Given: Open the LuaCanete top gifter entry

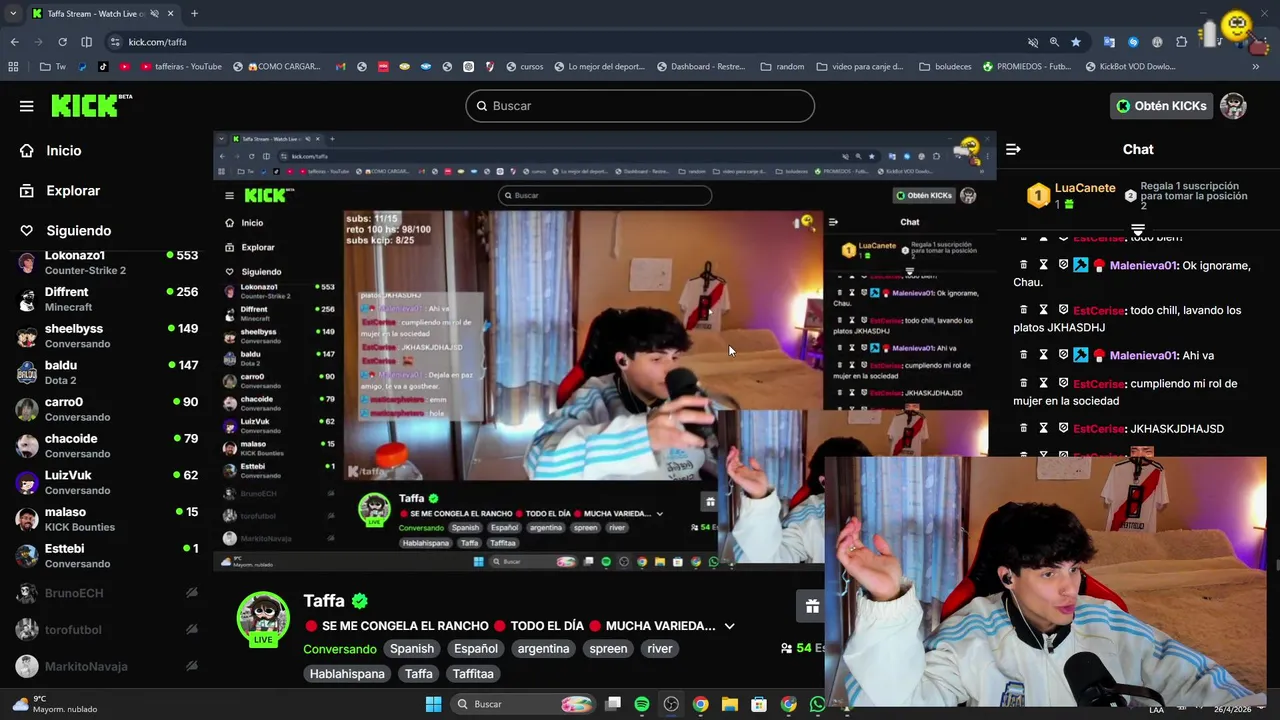Looking at the screenshot, I should click(1071, 195).
